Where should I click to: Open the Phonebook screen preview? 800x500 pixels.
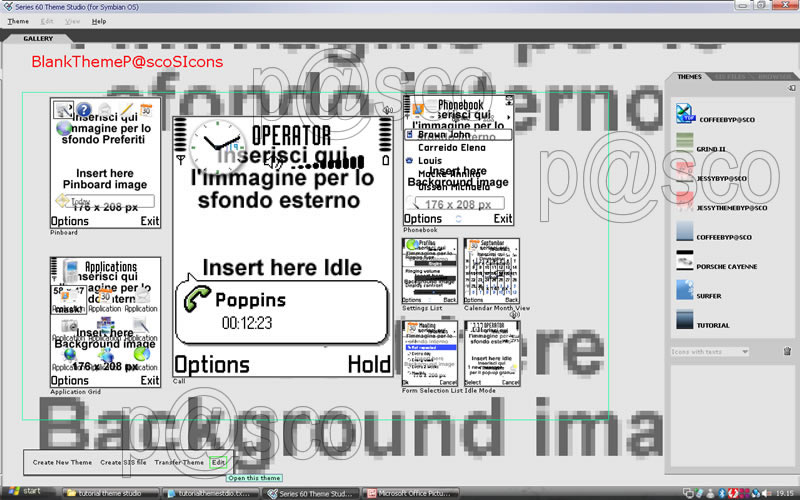(458, 160)
